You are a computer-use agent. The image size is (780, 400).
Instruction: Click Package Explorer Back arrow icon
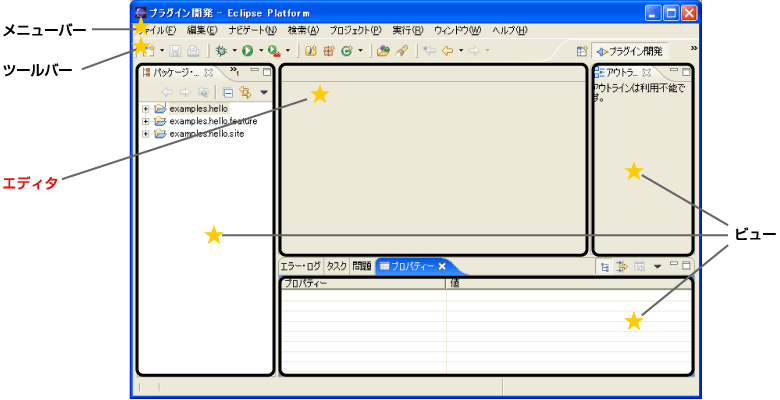click(168, 93)
